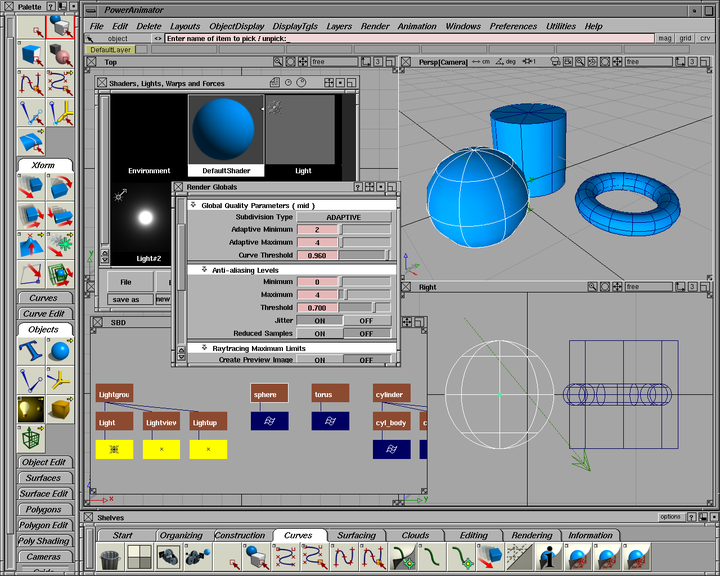Screen dimensions: 720x576
Task: Click the Curve Threshold slider
Action: click(x=365, y=255)
